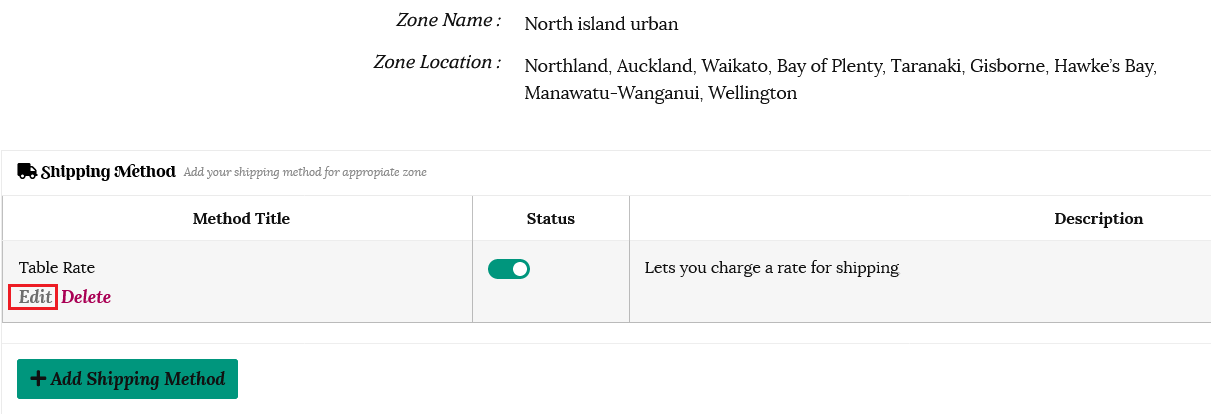1211x414 pixels.
Task: Disable the Table Rate status toggle
Action: [508, 269]
